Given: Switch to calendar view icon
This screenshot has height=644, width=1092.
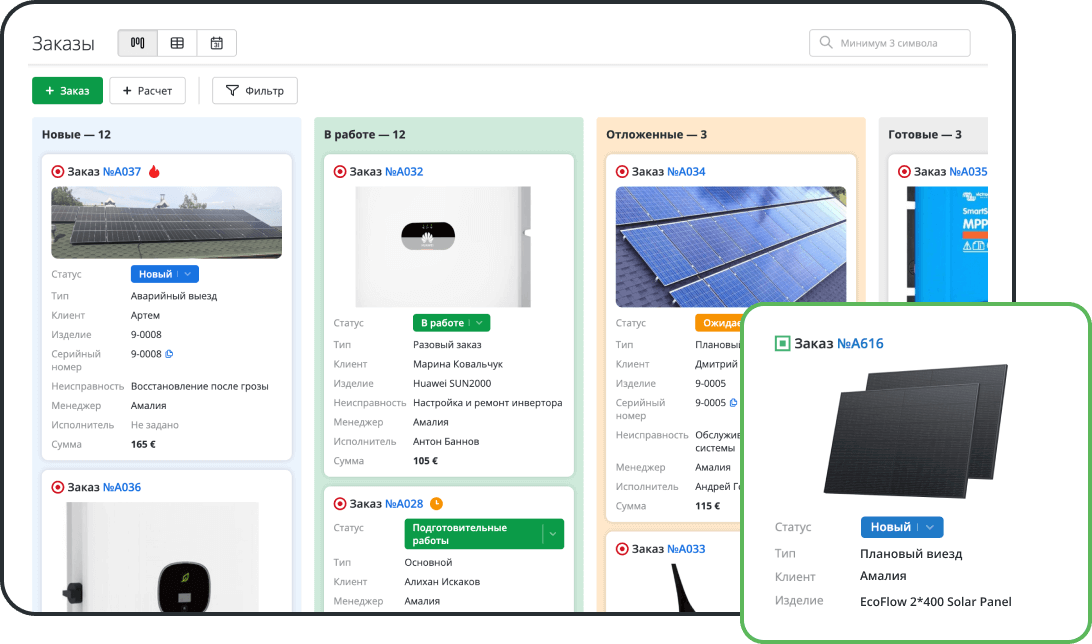Looking at the screenshot, I should pyautogui.click(x=216, y=43).
